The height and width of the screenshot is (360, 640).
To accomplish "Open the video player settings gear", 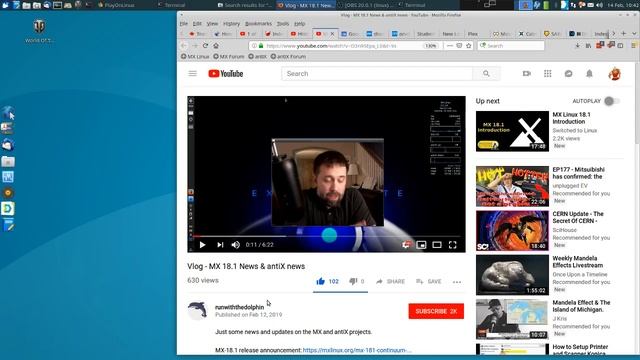I will [406, 244].
